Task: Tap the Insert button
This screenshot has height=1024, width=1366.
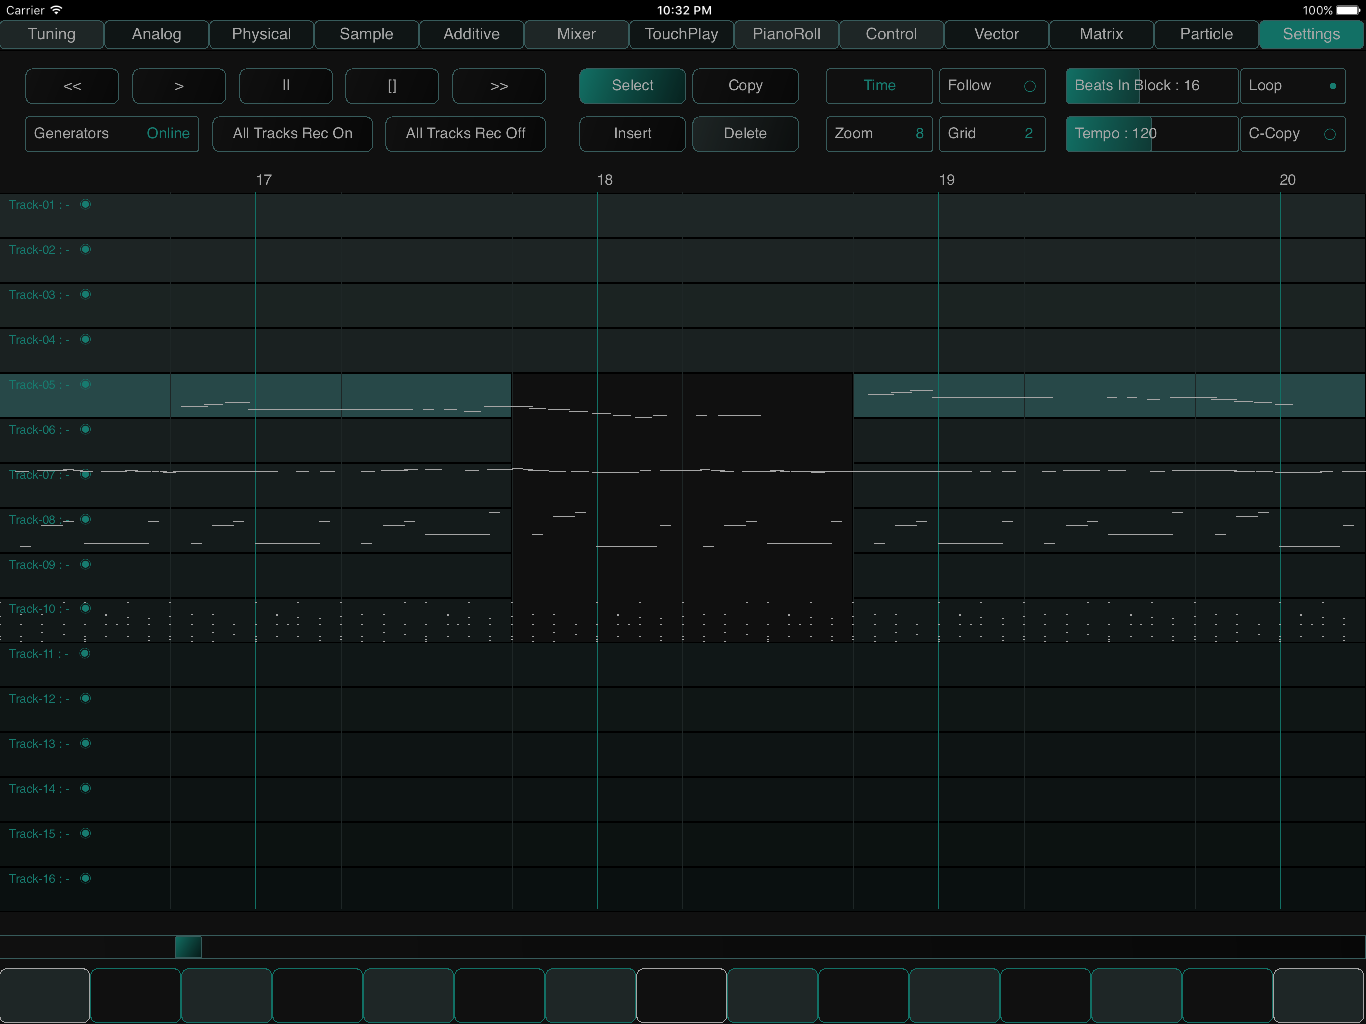Action: click(632, 134)
